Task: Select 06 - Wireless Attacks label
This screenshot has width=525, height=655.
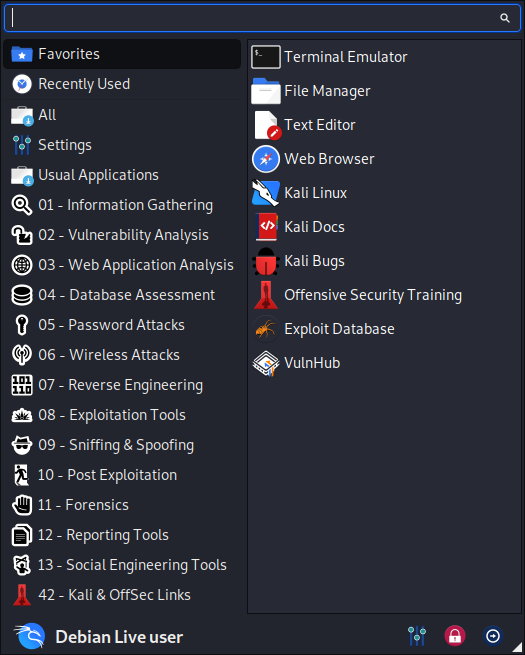Action: 109,355
